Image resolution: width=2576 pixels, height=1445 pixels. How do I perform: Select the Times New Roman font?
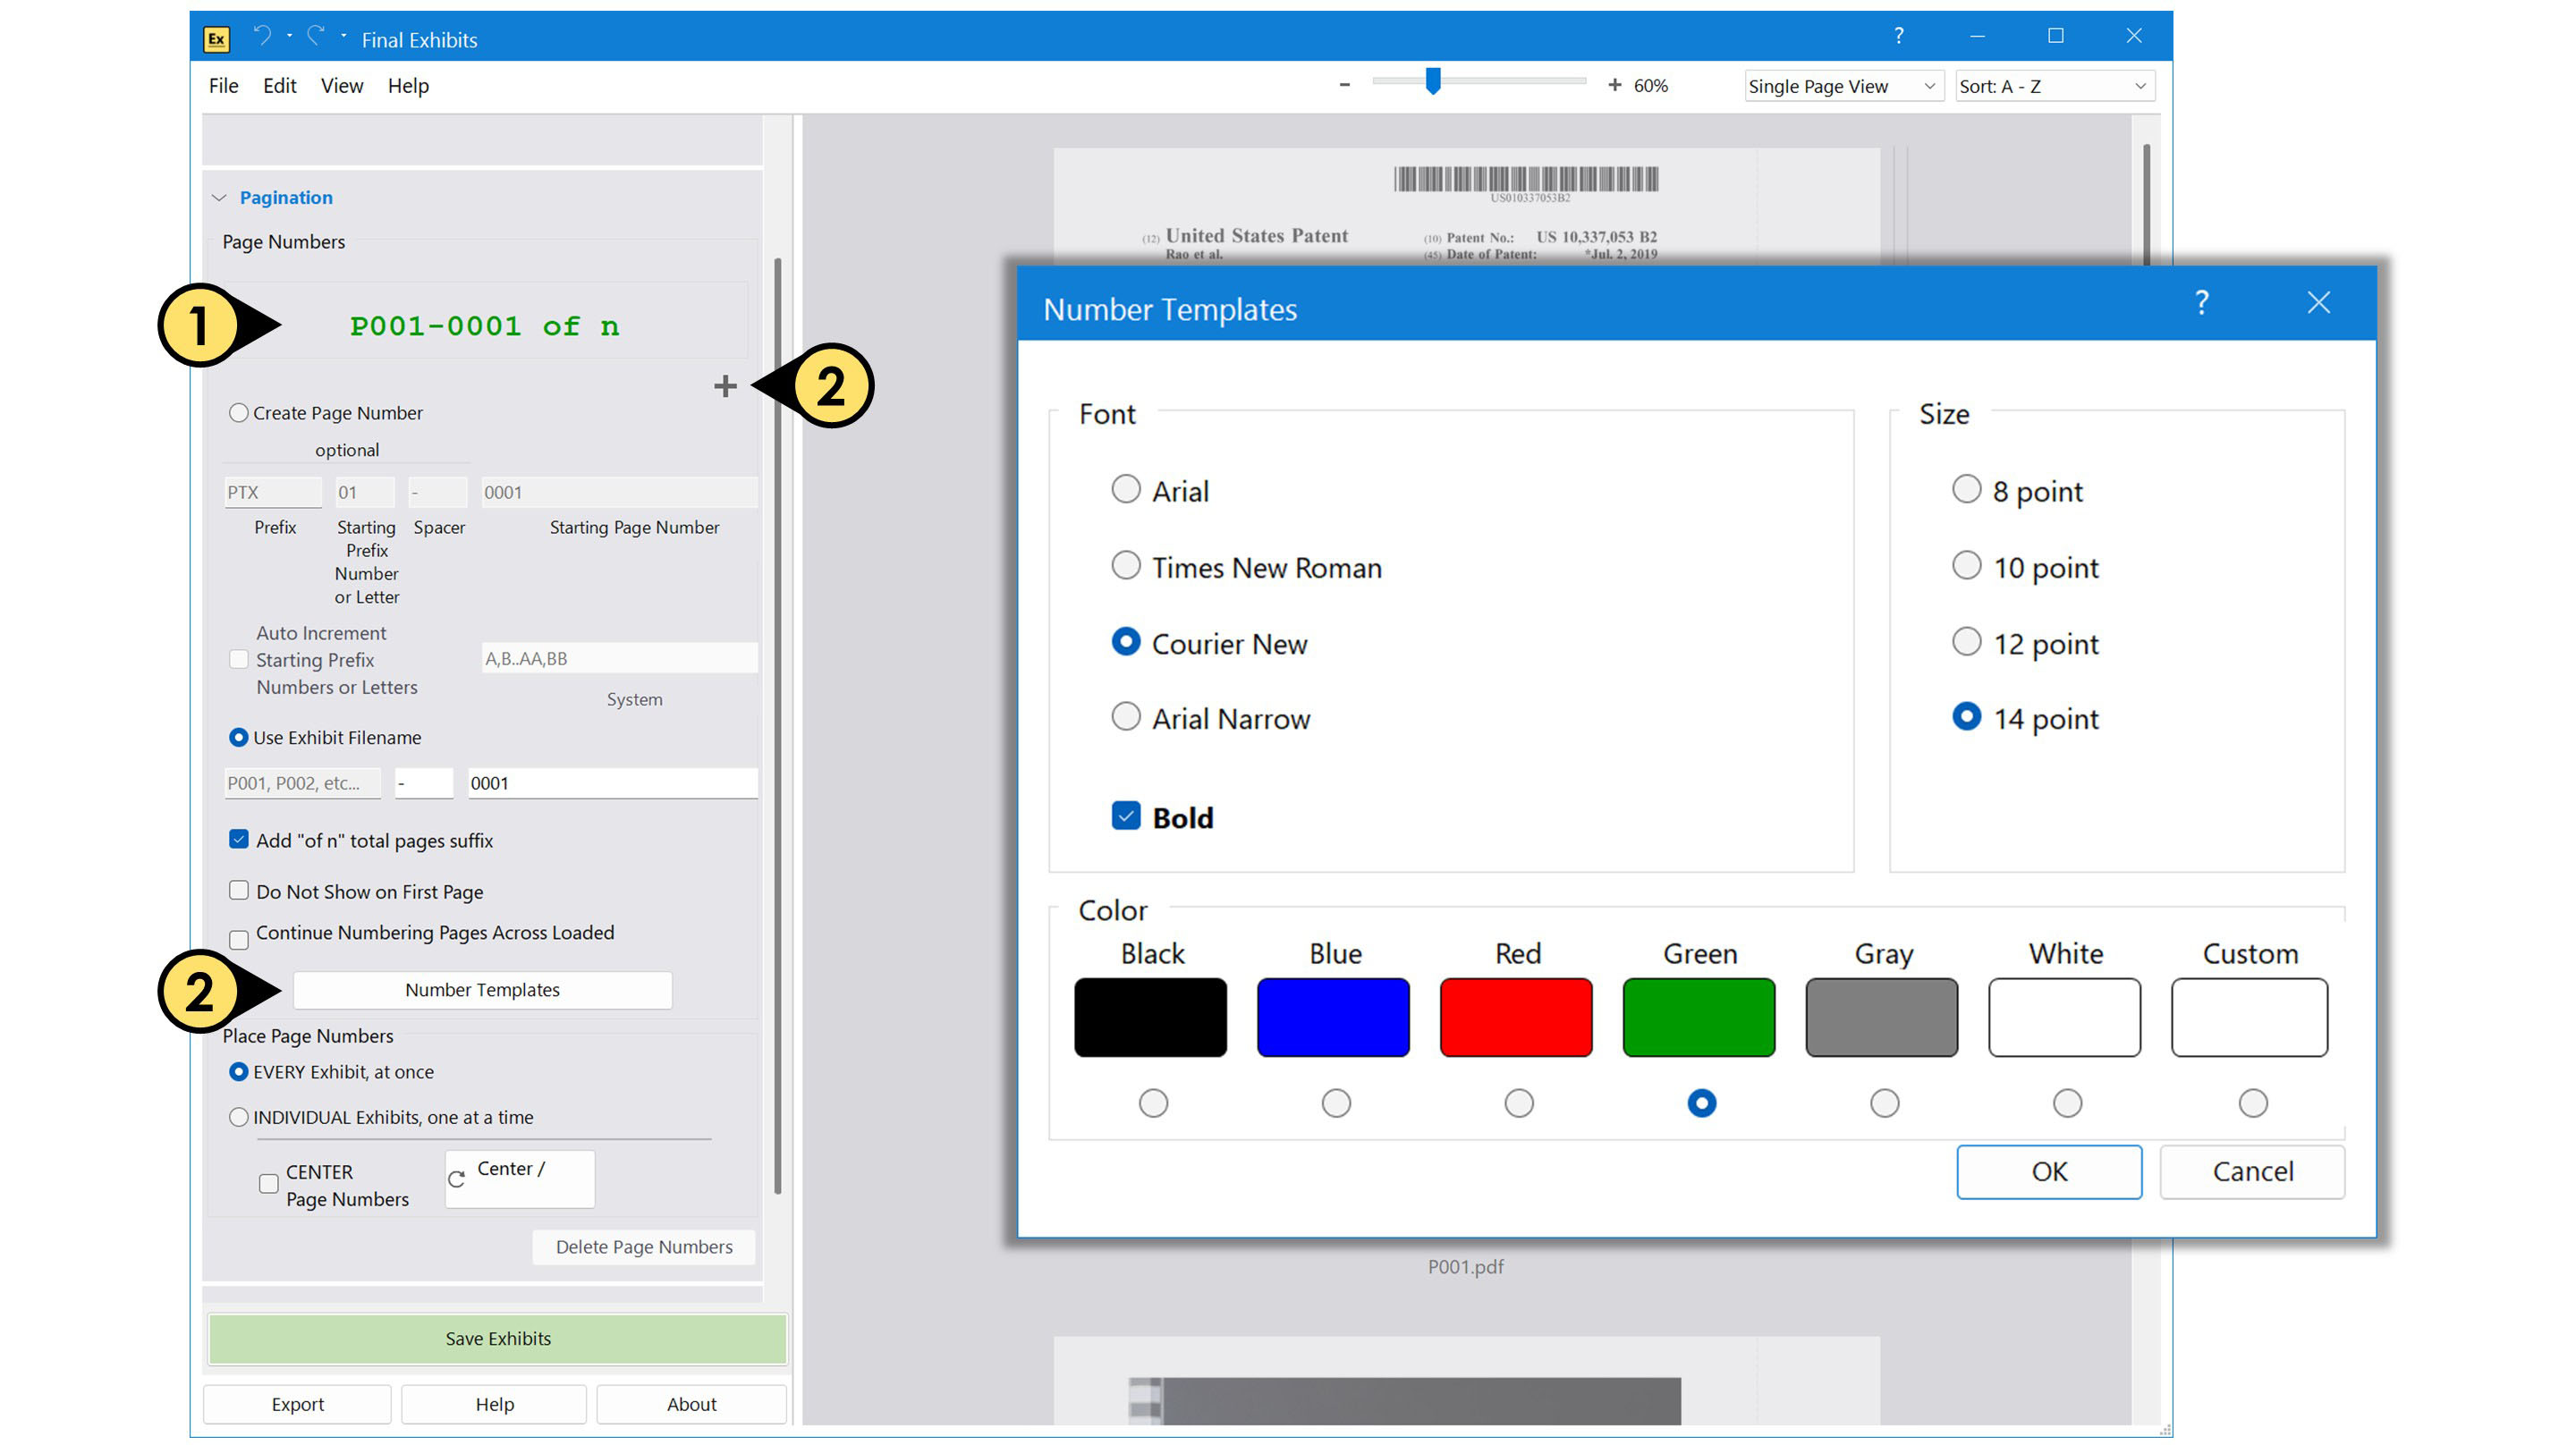[x=1126, y=565]
